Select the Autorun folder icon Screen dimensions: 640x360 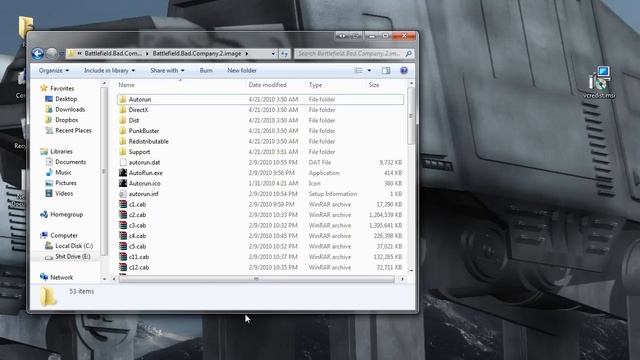[123, 99]
